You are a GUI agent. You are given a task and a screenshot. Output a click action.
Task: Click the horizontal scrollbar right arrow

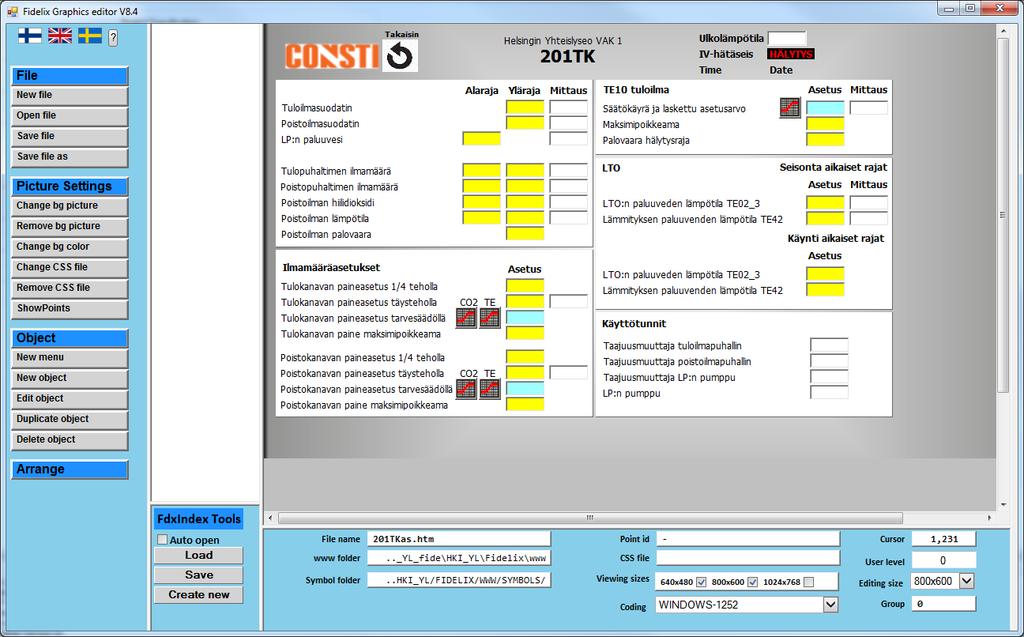pos(989,517)
